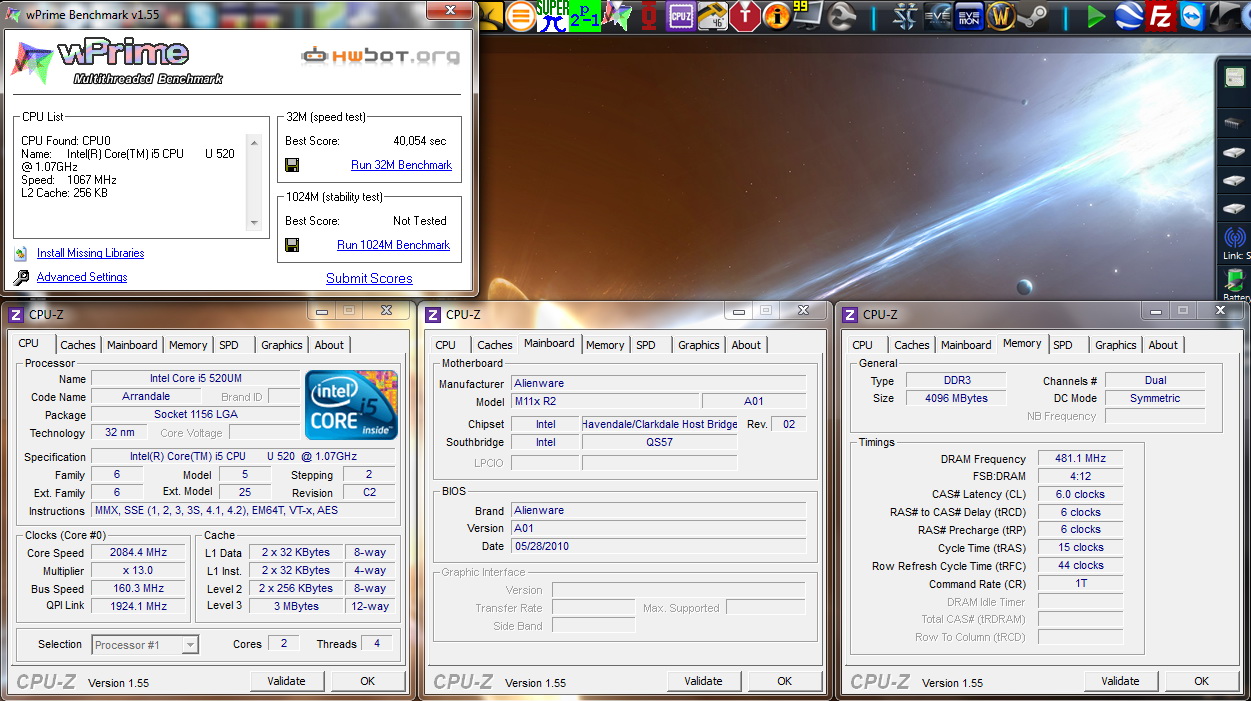The height and width of the screenshot is (701, 1251).
Task: Click the red stop-sign T dock icon
Action: [744, 16]
